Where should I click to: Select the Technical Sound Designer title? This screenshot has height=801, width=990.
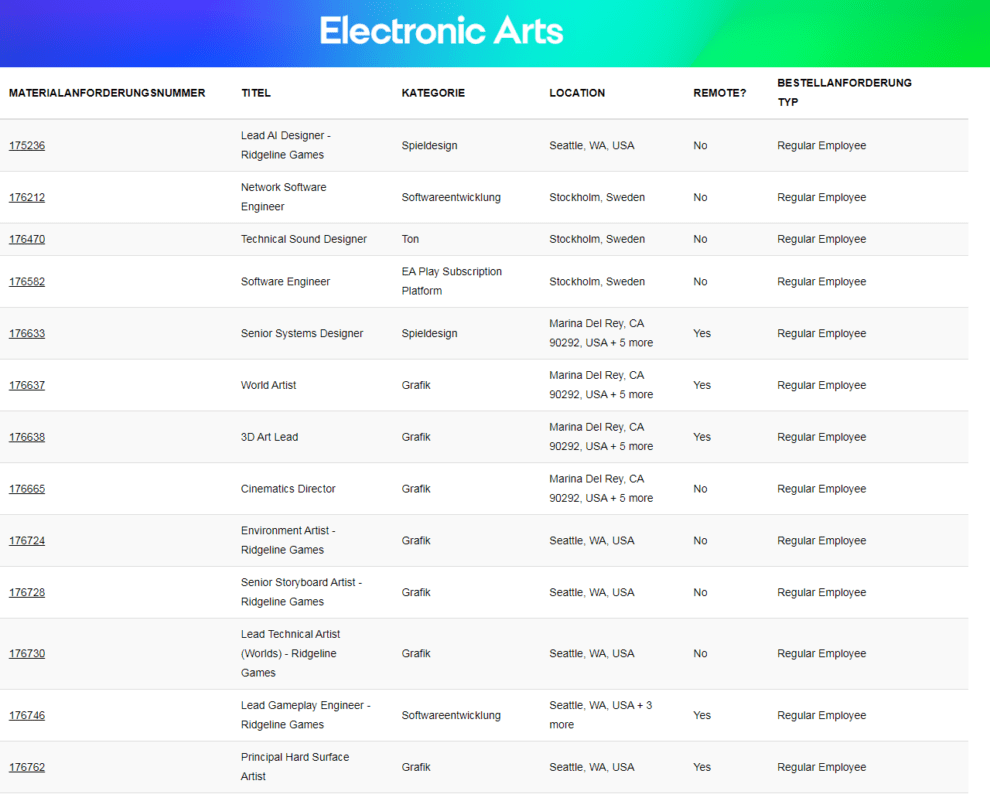tap(304, 239)
